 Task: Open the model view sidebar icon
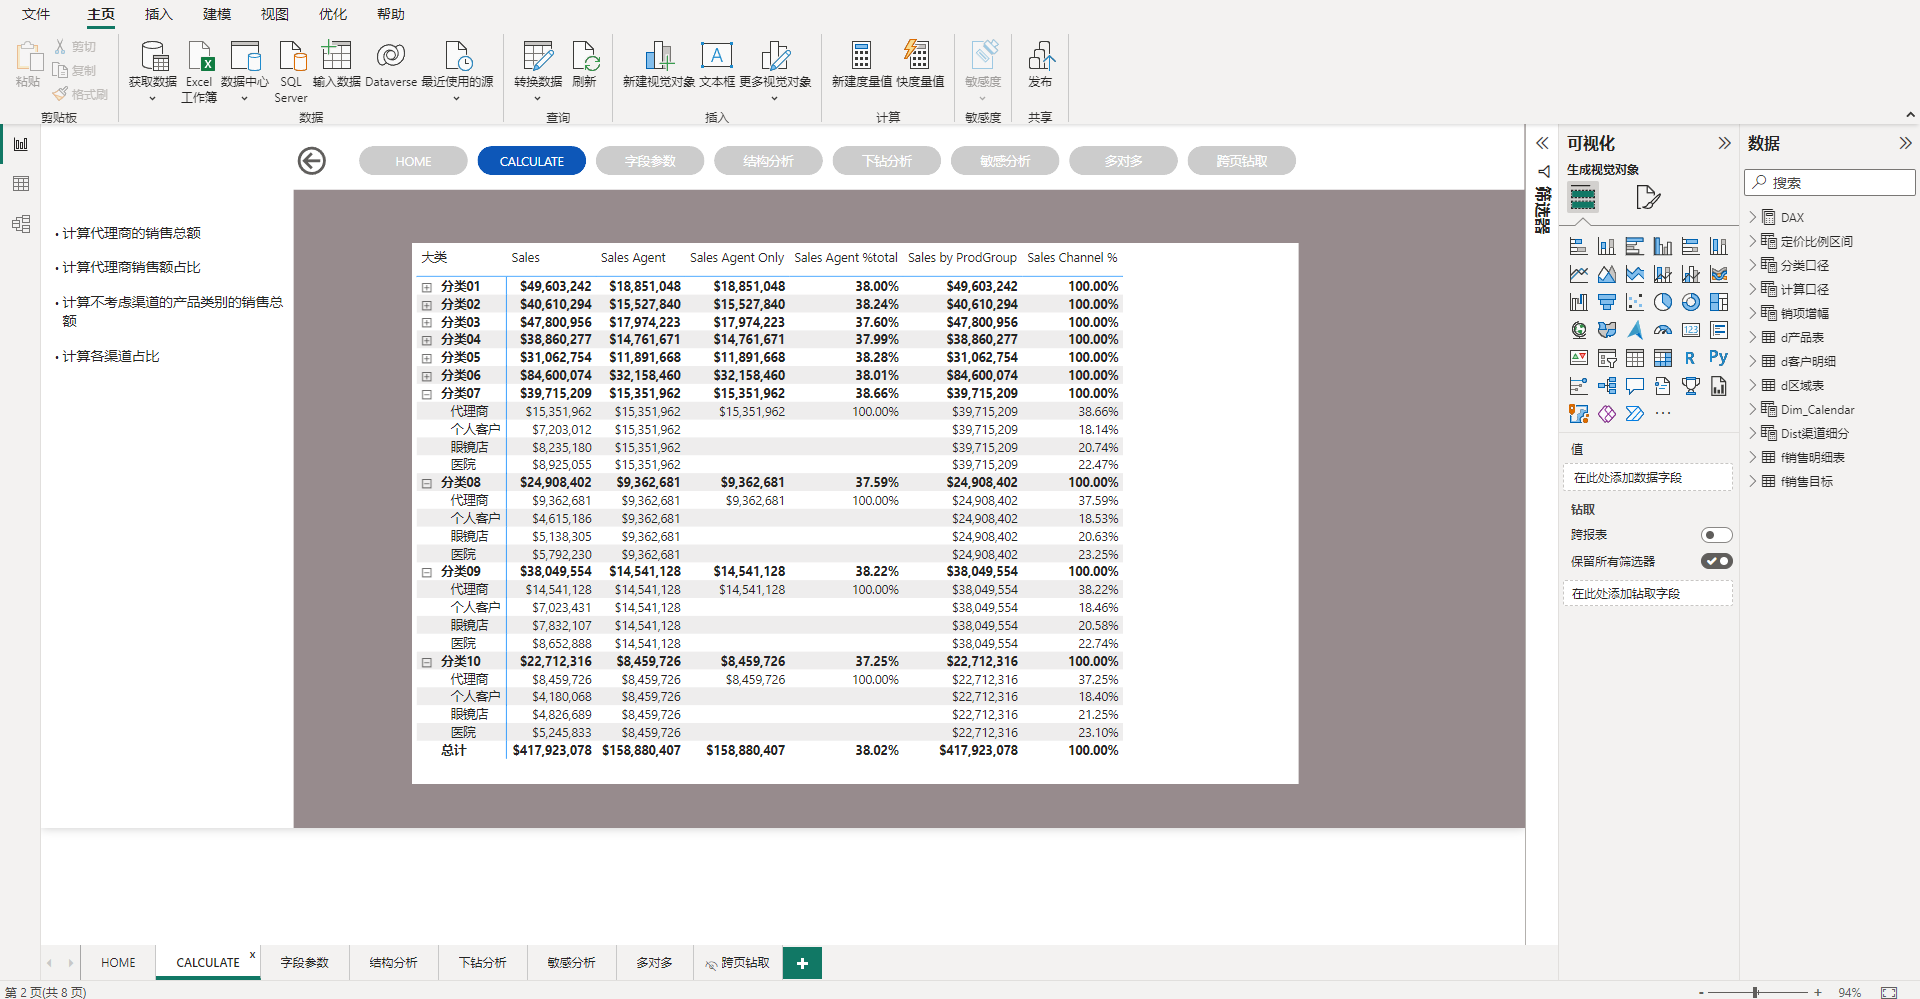click(21, 224)
